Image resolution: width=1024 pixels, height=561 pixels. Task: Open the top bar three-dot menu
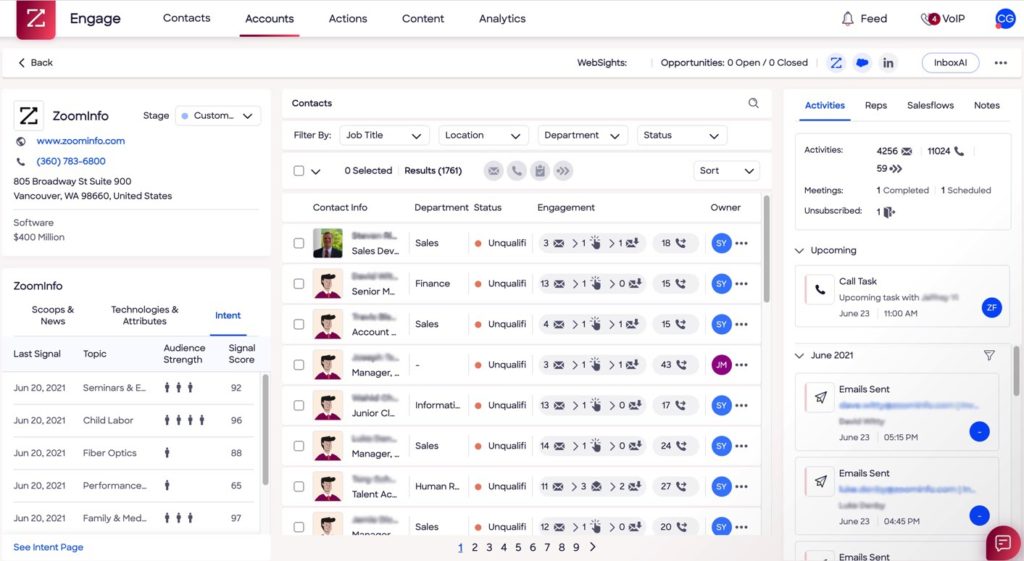pyautogui.click(x=1000, y=63)
